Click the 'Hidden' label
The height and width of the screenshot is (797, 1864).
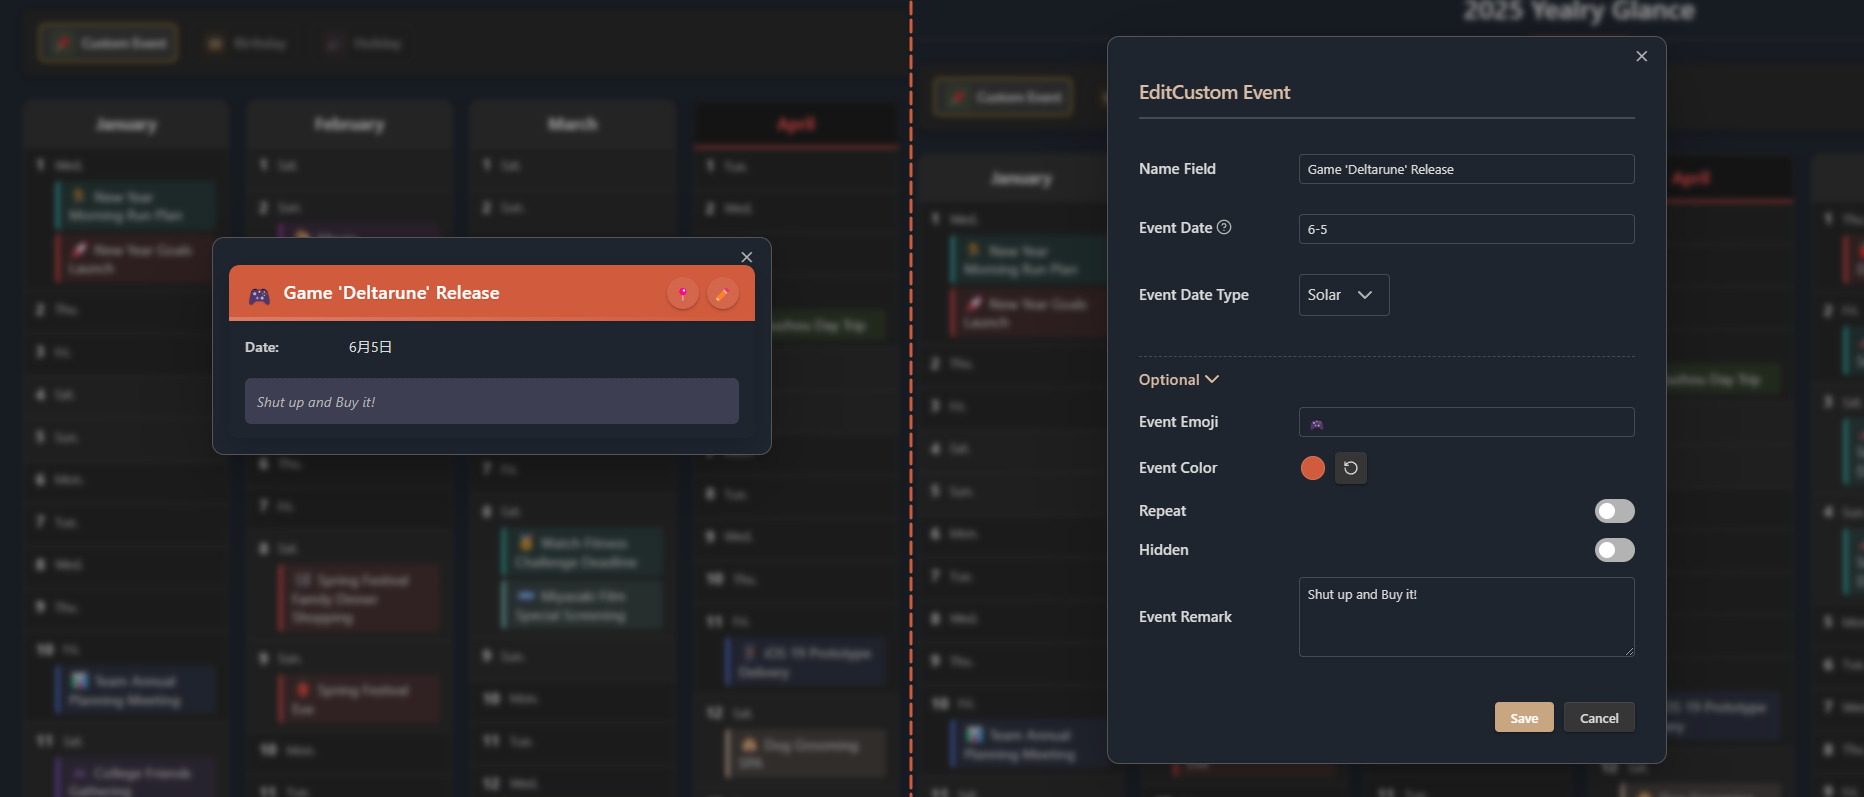(x=1164, y=550)
